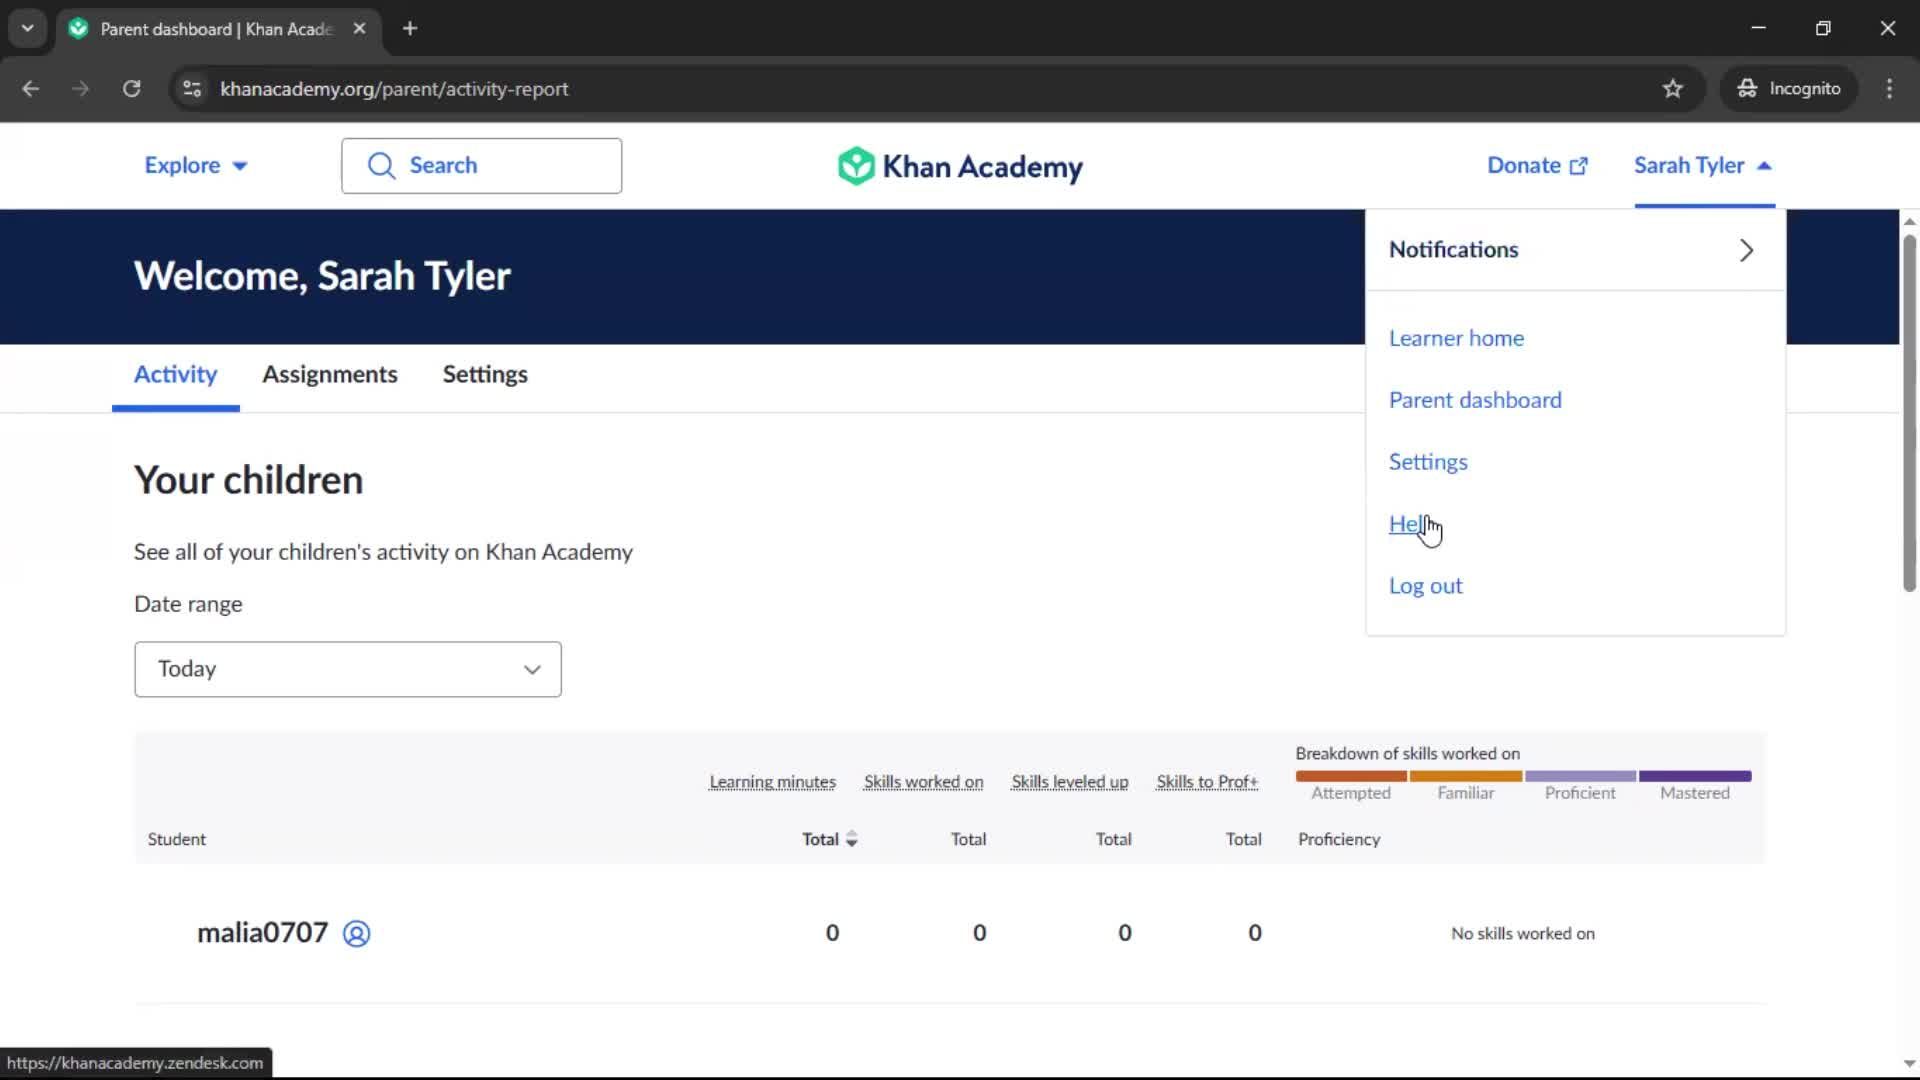
Task: Open the Date range Today dropdown
Action: (348, 669)
